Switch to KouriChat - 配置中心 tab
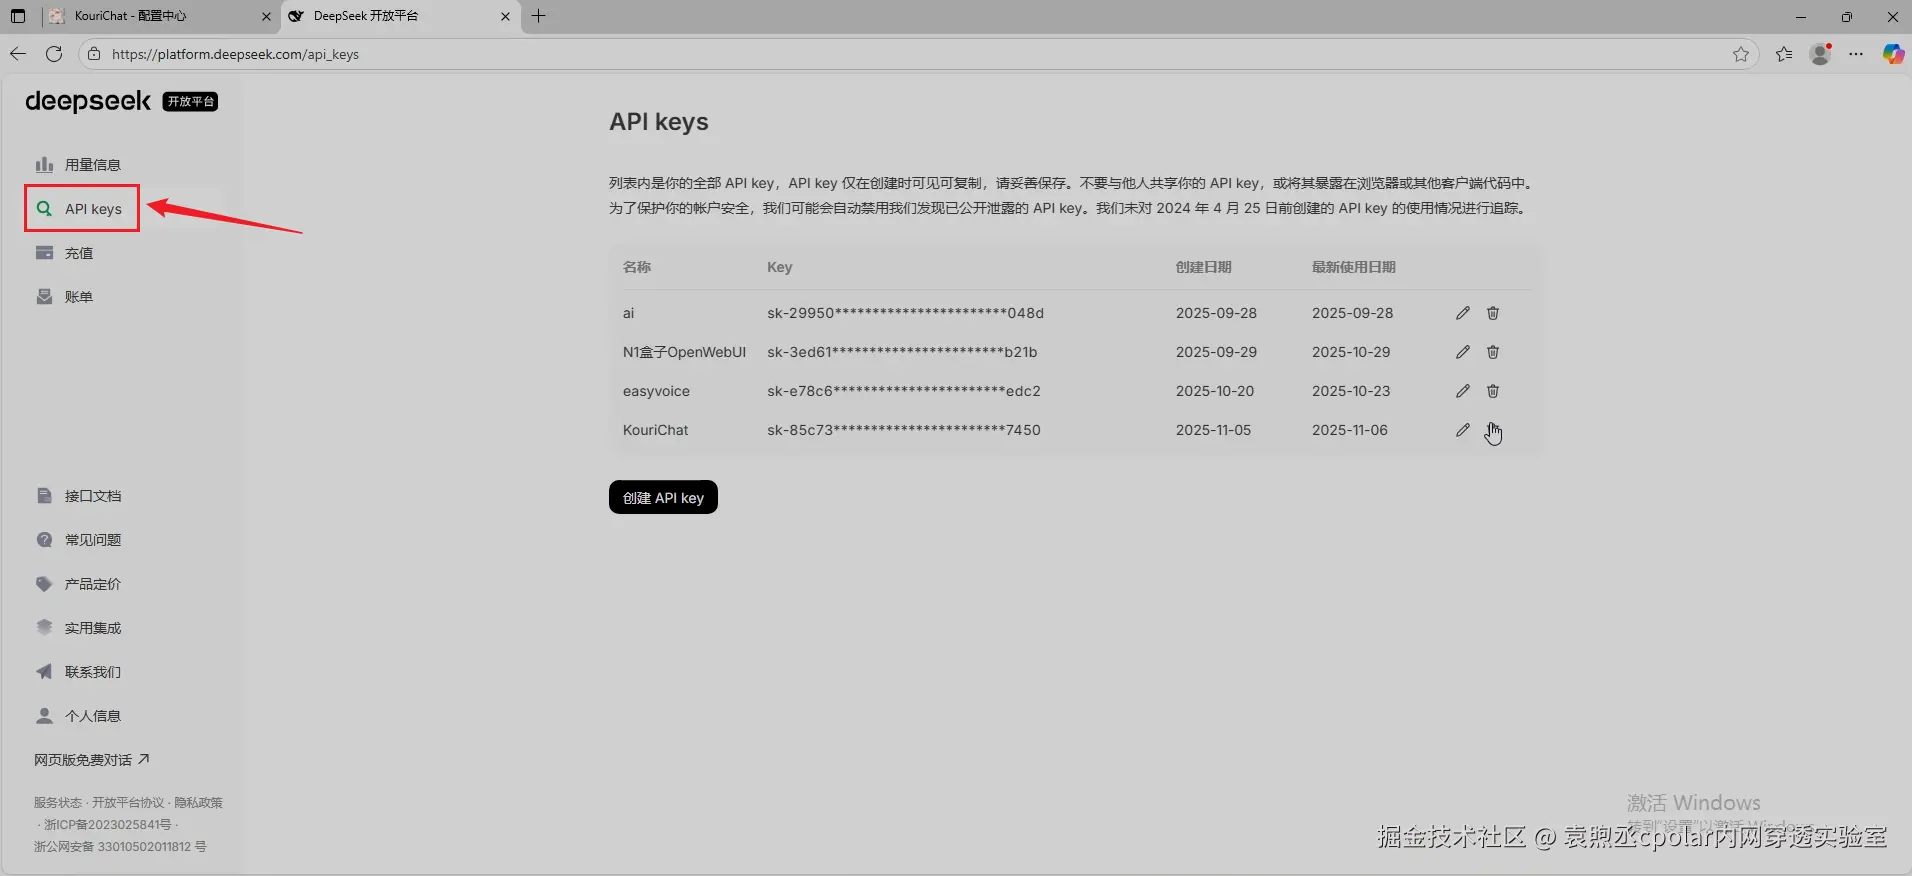 (160, 16)
